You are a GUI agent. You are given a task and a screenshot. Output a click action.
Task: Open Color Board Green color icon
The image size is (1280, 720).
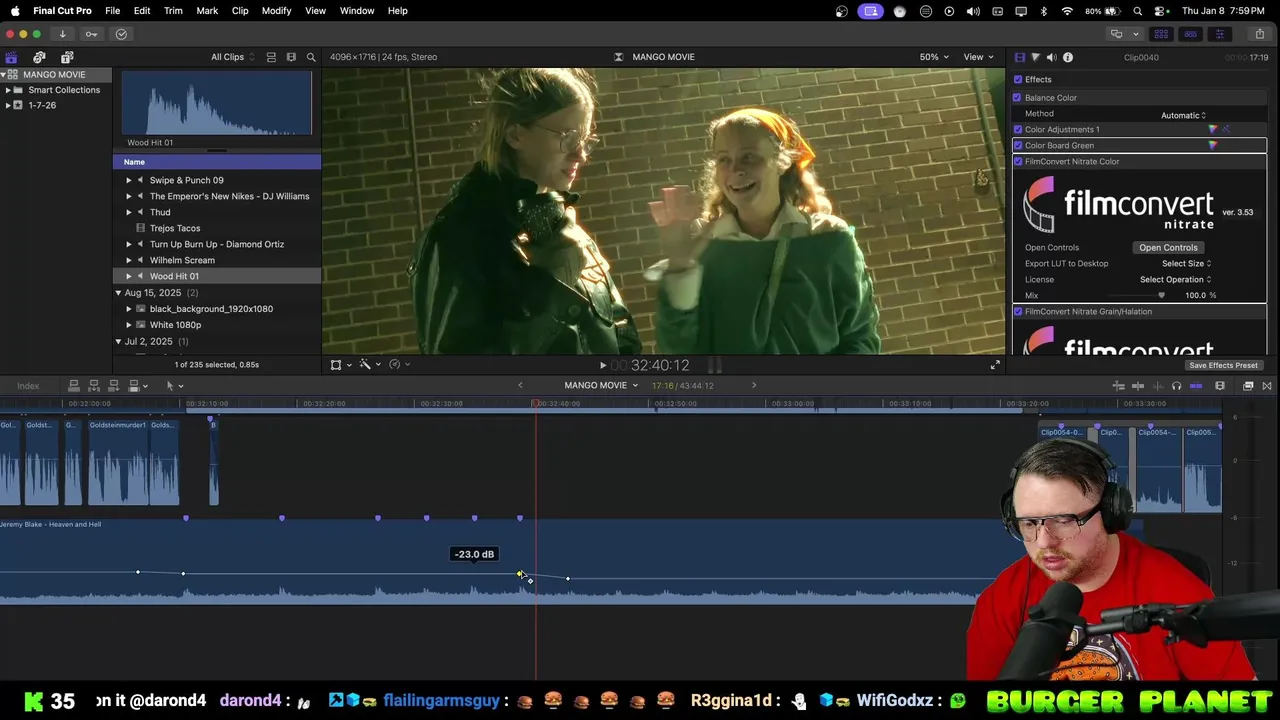coord(1213,146)
